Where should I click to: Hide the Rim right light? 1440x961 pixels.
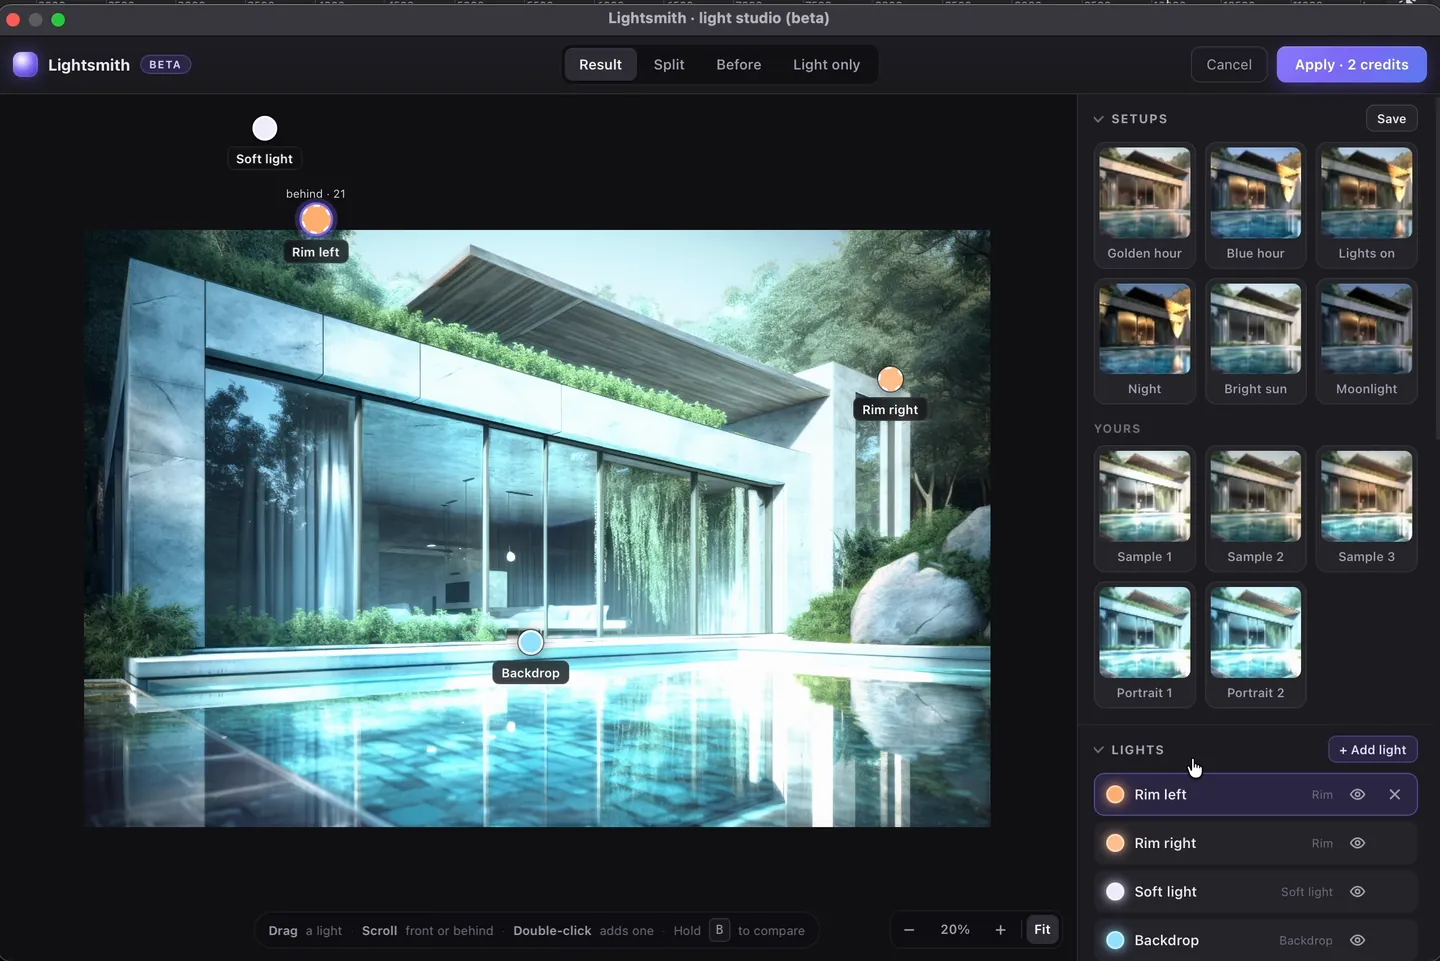tap(1357, 843)
